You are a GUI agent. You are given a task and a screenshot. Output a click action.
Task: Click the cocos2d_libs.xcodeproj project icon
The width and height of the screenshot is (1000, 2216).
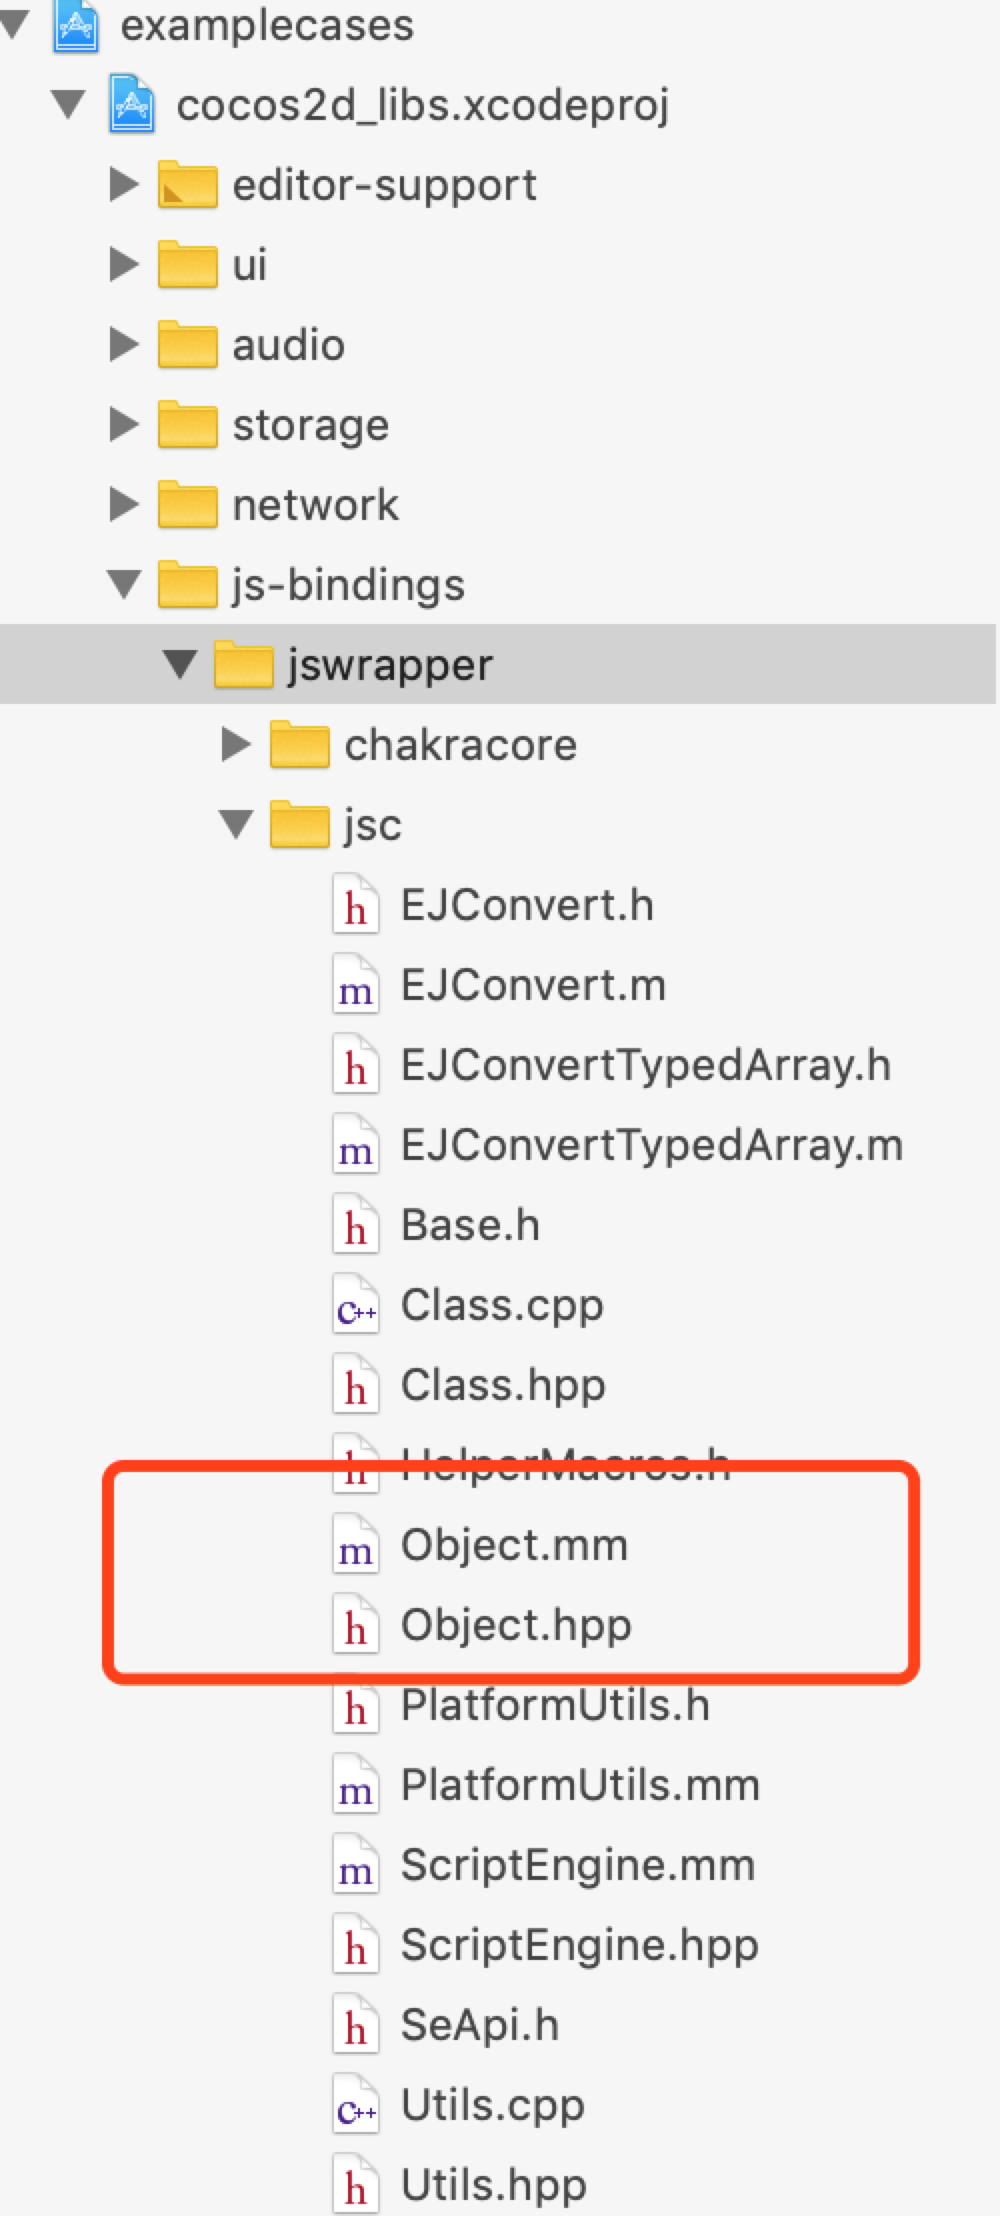pos(131,105)
